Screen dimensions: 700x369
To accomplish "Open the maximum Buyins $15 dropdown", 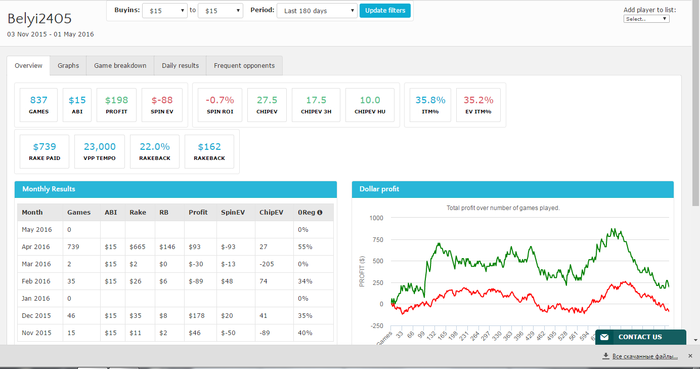I will coord(221,11).
